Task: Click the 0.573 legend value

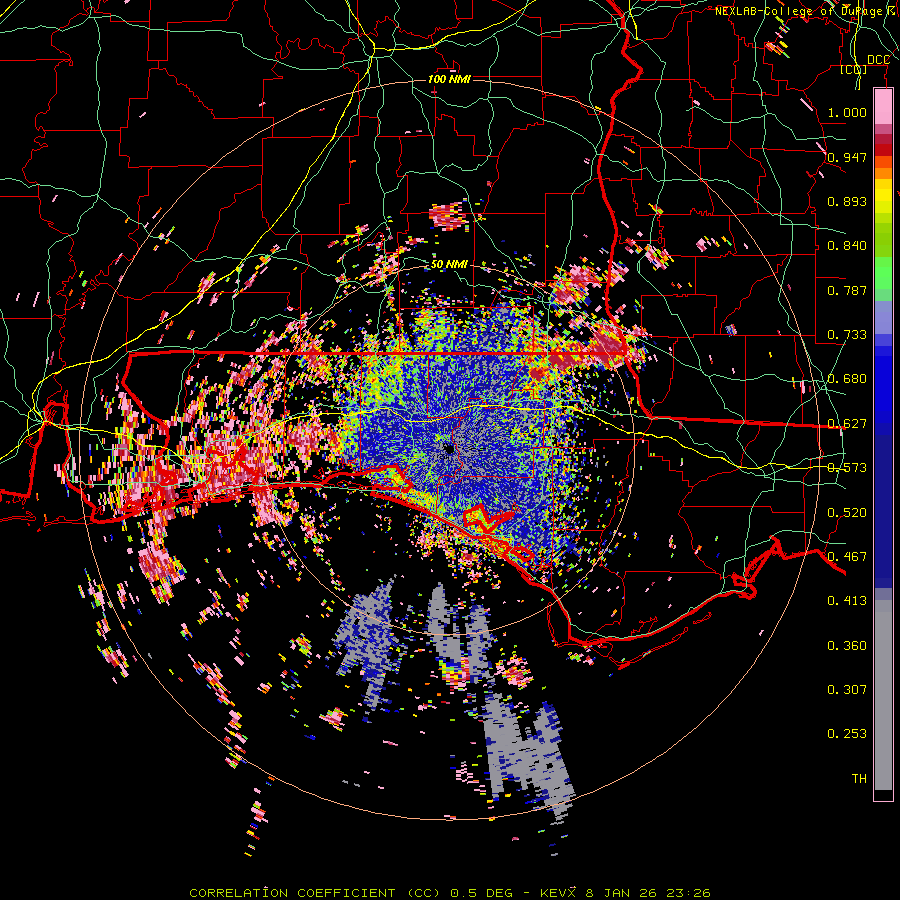Action: point(847,468)
